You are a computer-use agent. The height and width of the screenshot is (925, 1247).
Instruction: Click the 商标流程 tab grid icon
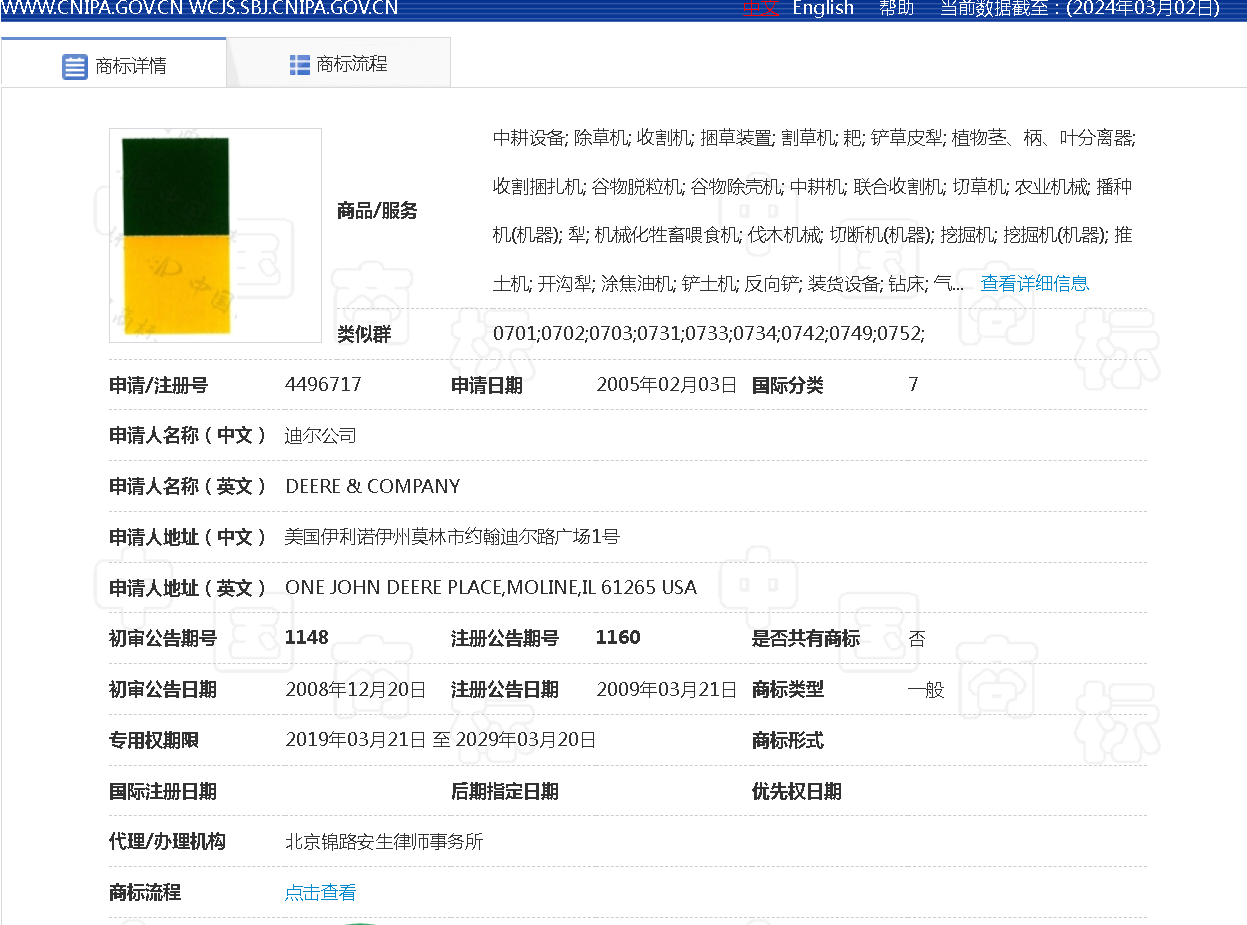pyautogui.click(x=299, y=65)
